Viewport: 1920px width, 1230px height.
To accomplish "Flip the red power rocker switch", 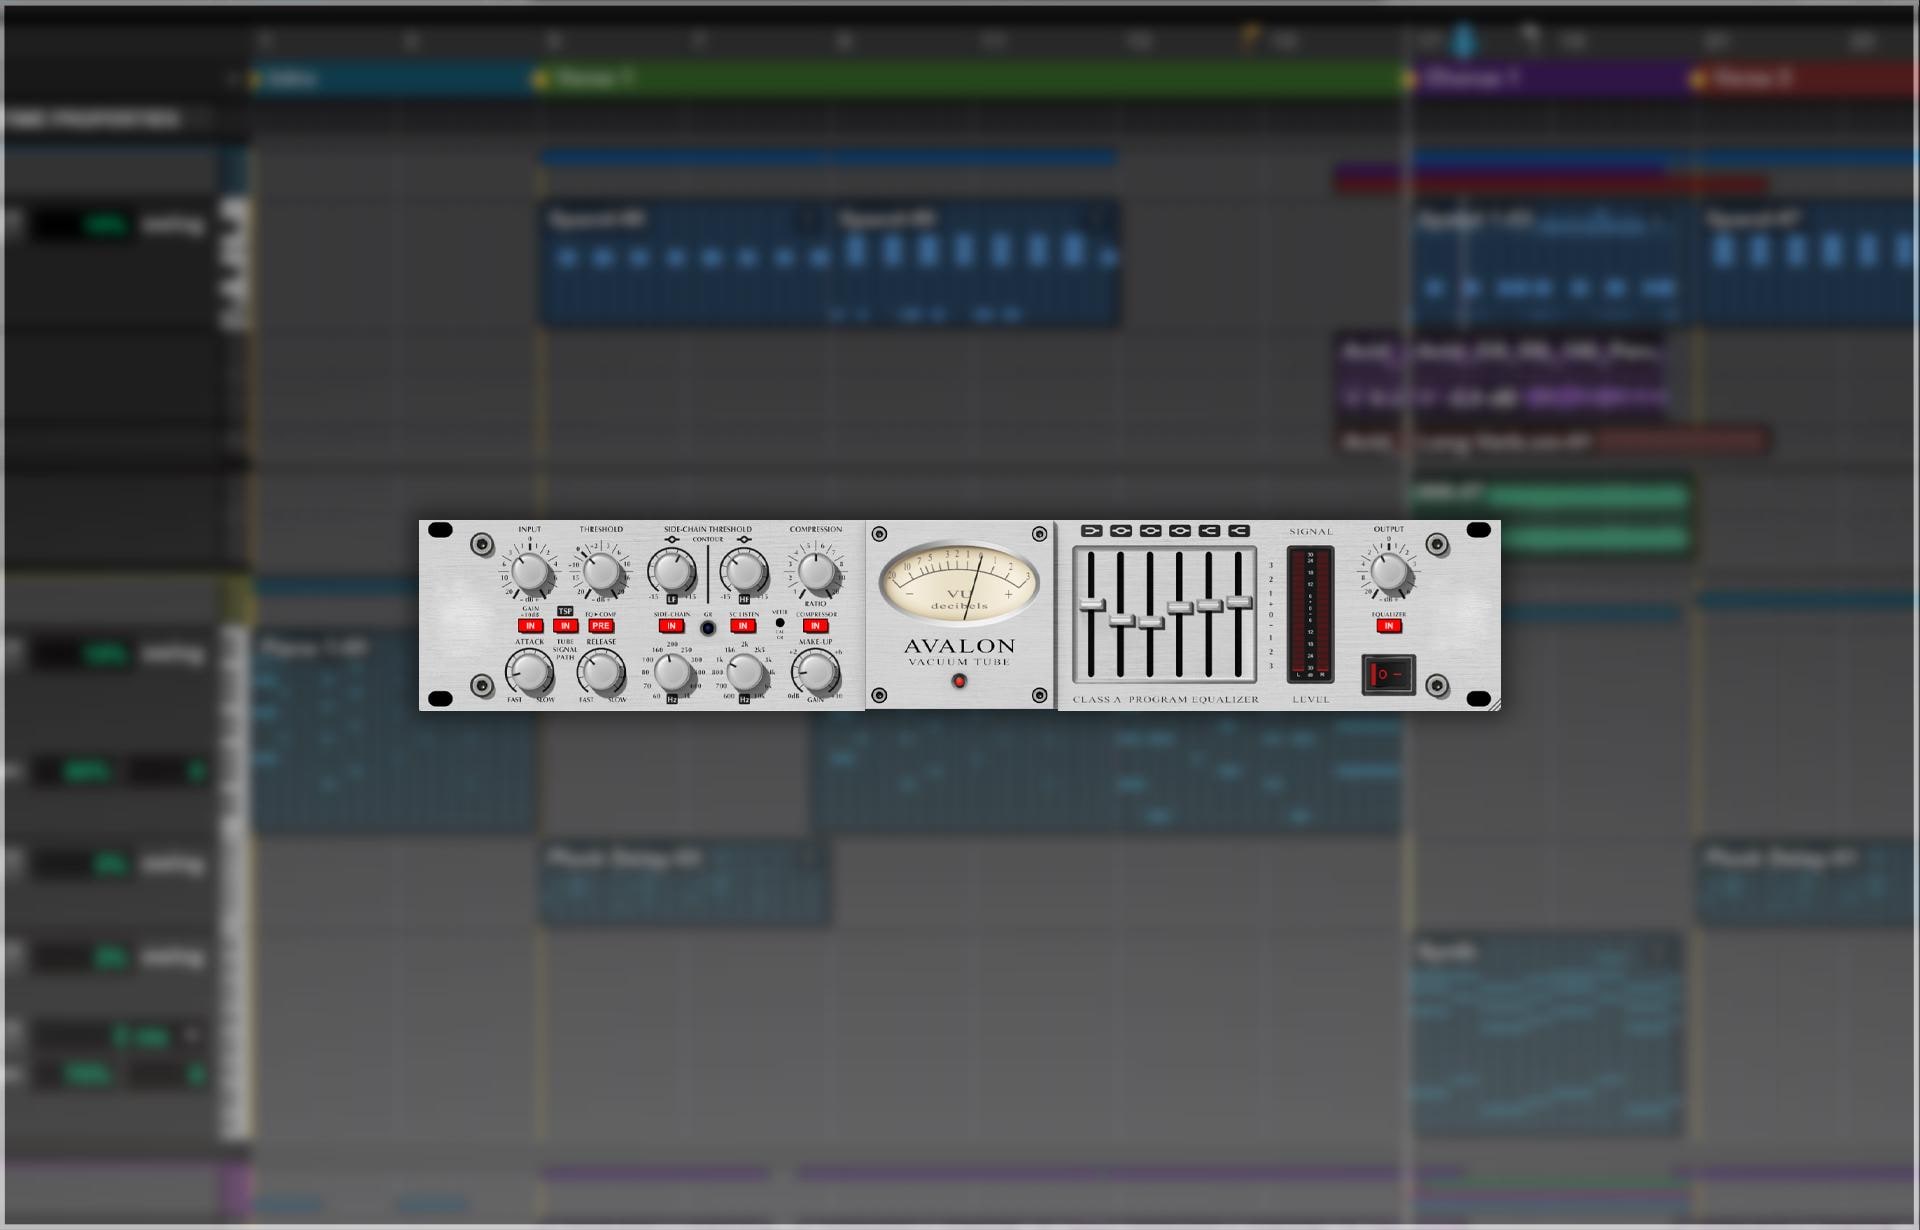I will tap(1388, 674).
